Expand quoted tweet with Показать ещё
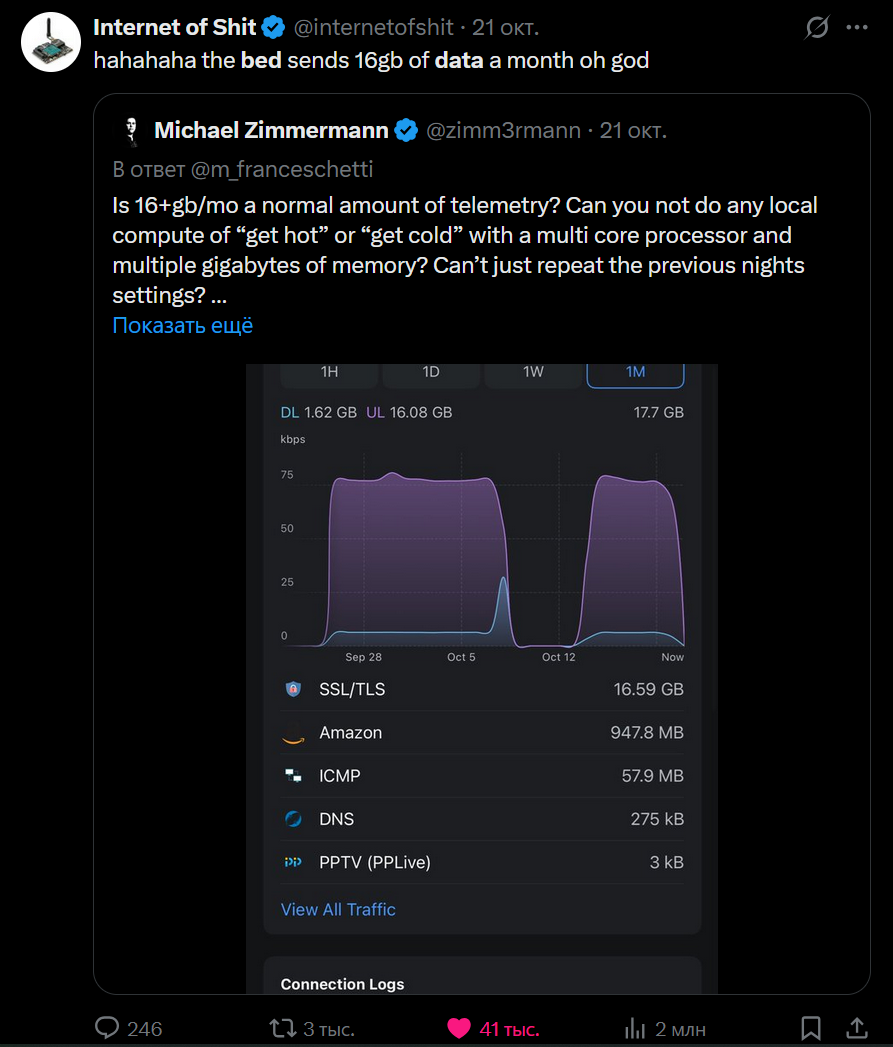Screen dimensions: 893x1047 182,326
